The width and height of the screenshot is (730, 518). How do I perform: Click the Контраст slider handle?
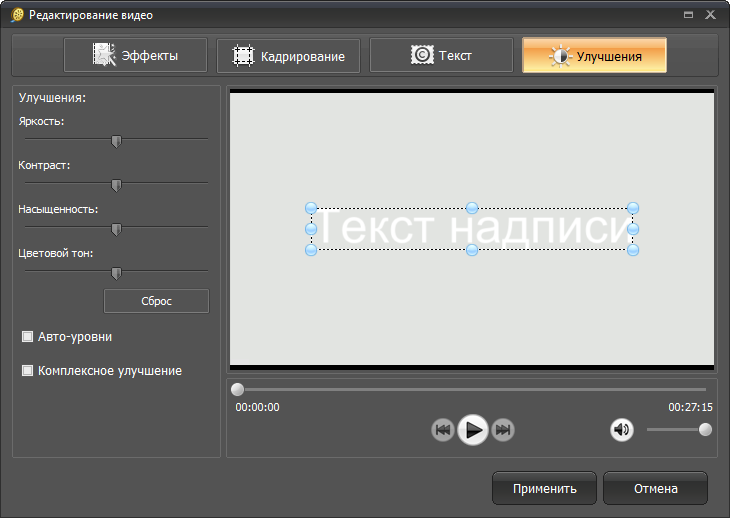click(116, 186)
